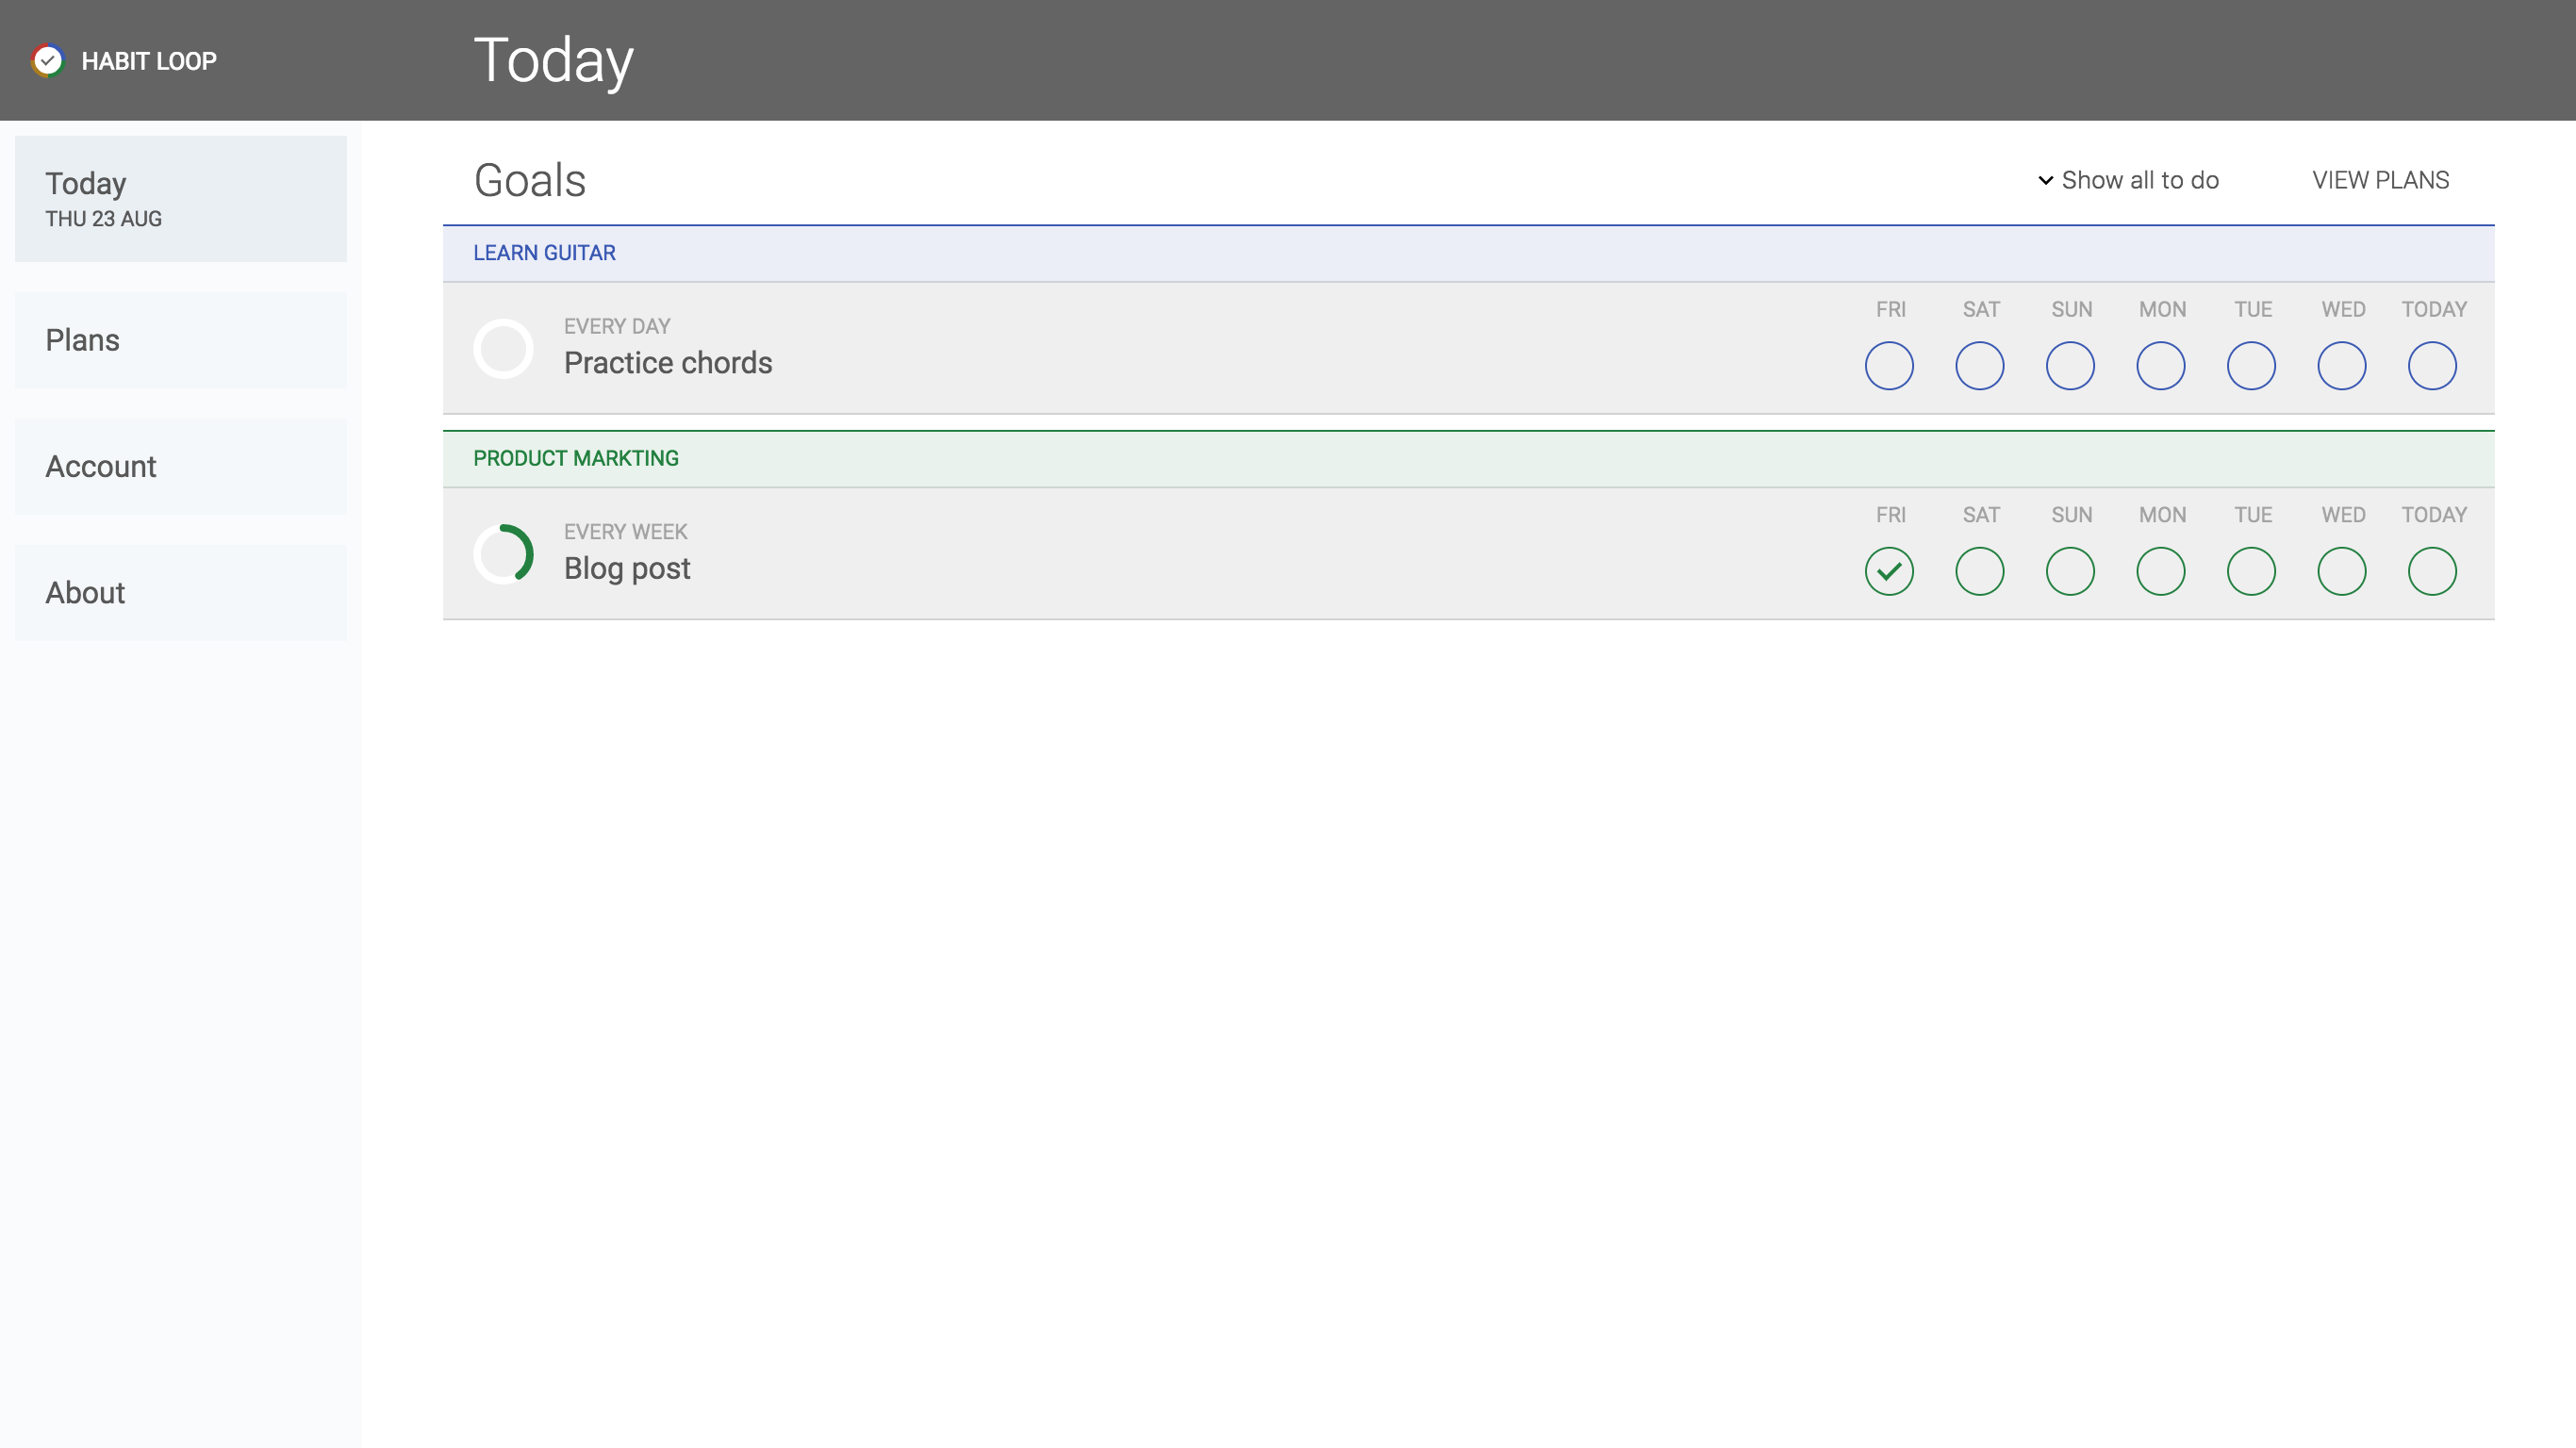Open the Practice chords habit title
The height and width of the screenshot is (1448, 2576).
[668, 363]
